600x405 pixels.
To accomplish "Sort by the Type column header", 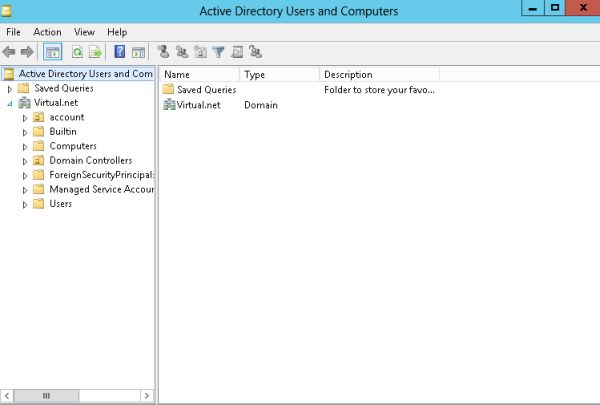I will coord(279,74).
